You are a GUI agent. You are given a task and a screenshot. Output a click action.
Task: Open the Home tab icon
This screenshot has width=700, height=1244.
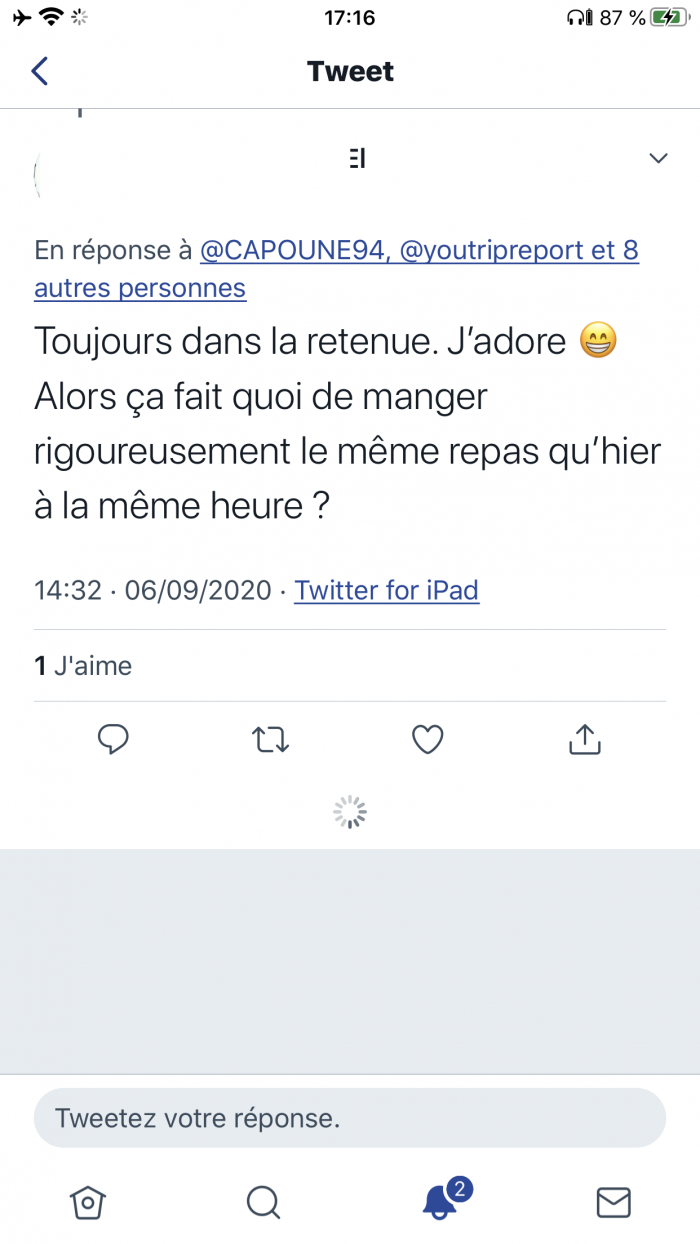tap(88, 1202)
